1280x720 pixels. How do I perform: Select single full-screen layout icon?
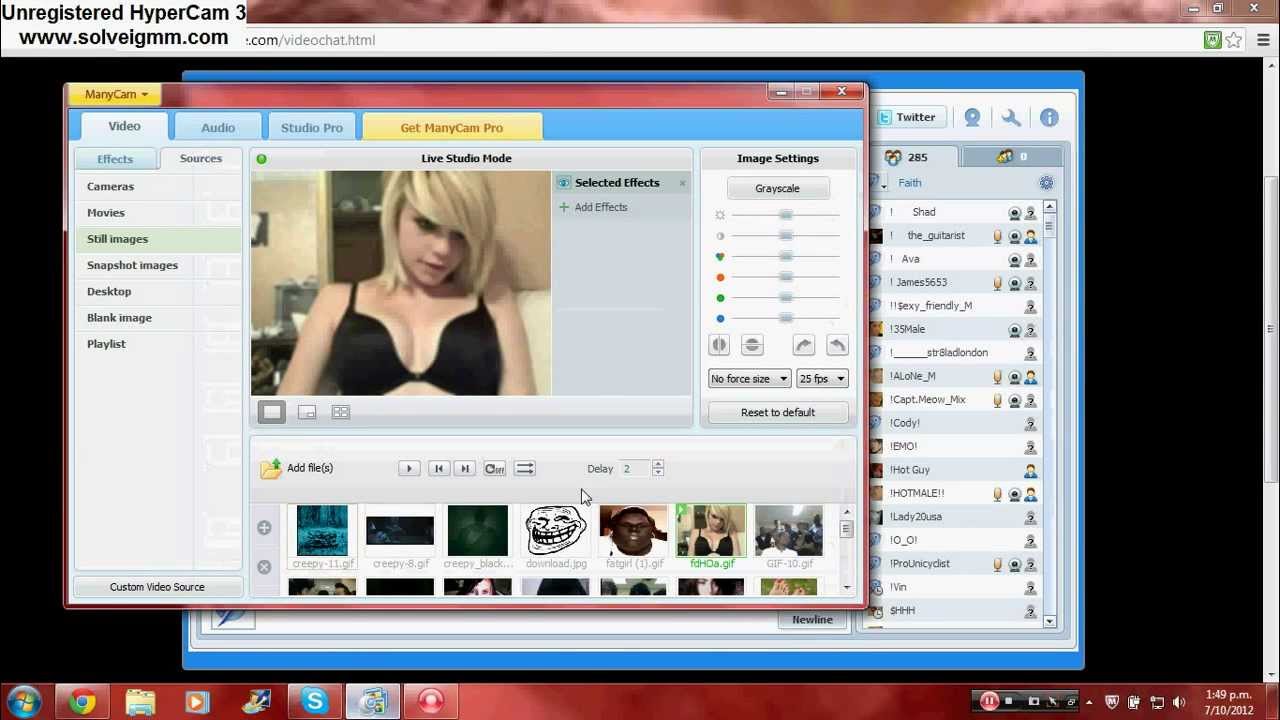click(x=272, y=412)
